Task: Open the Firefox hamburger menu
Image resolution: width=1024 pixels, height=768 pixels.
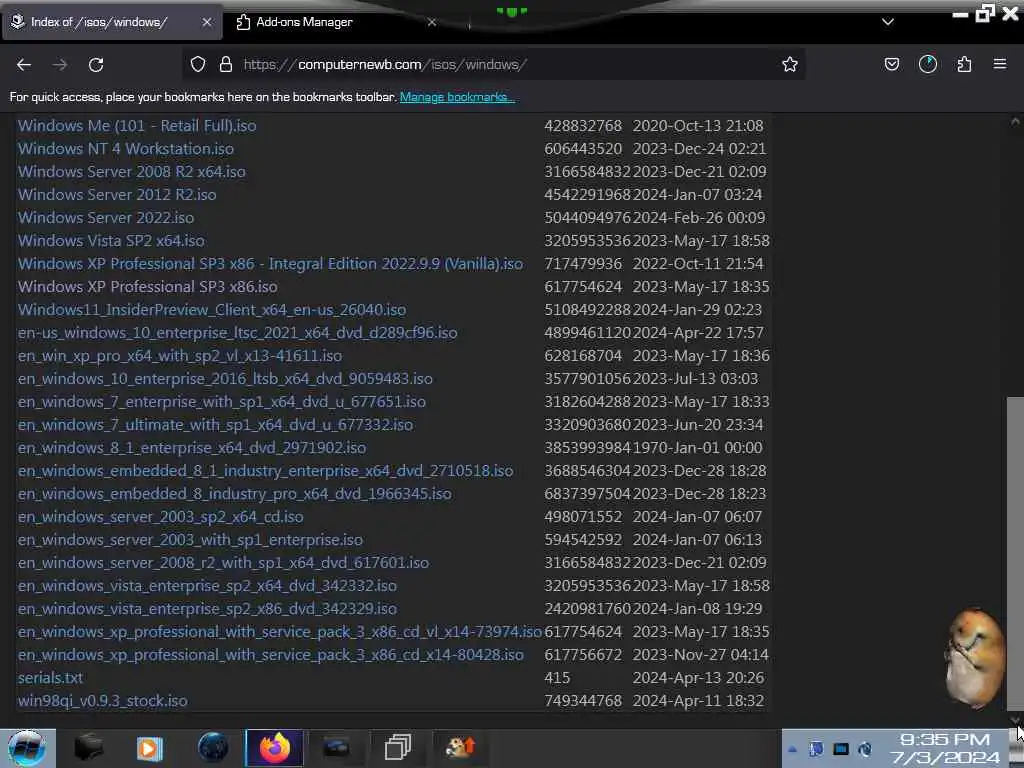Action: pos(1000,64)
